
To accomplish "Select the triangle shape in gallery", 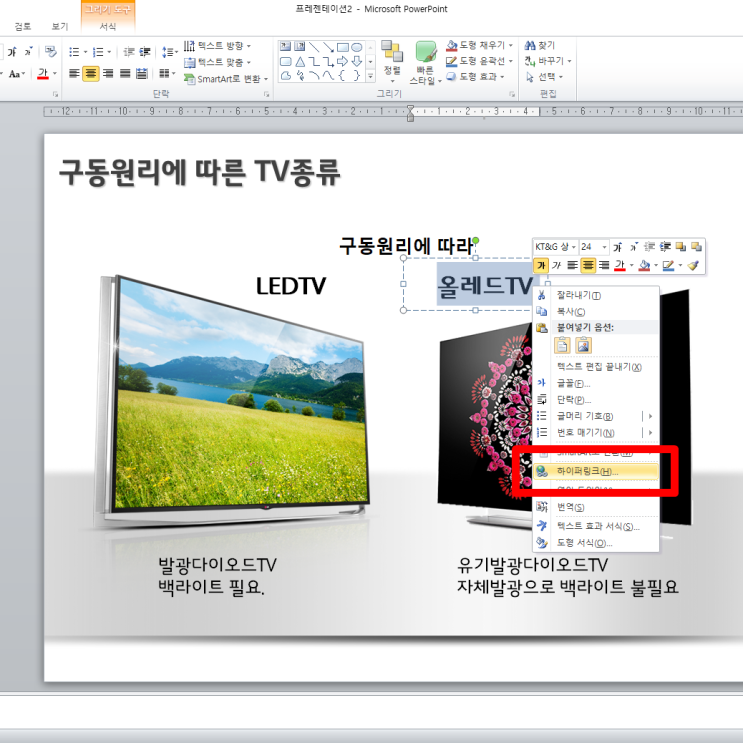I will point(299,61).
